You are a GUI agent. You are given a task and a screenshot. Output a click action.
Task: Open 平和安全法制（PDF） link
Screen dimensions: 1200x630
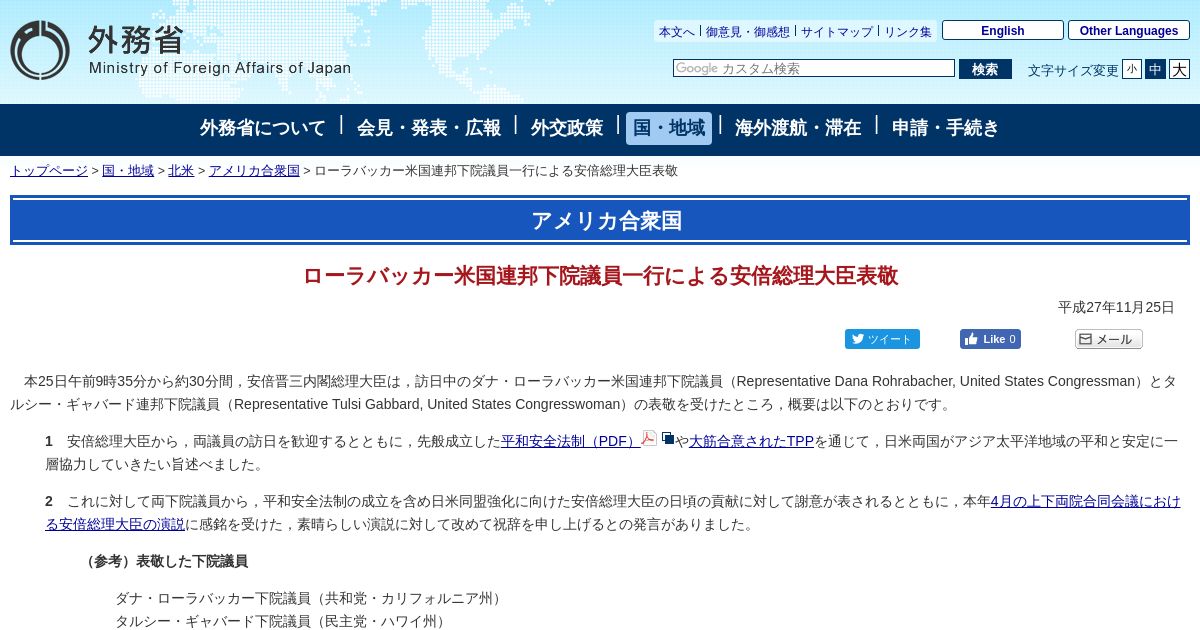point(570,441)
